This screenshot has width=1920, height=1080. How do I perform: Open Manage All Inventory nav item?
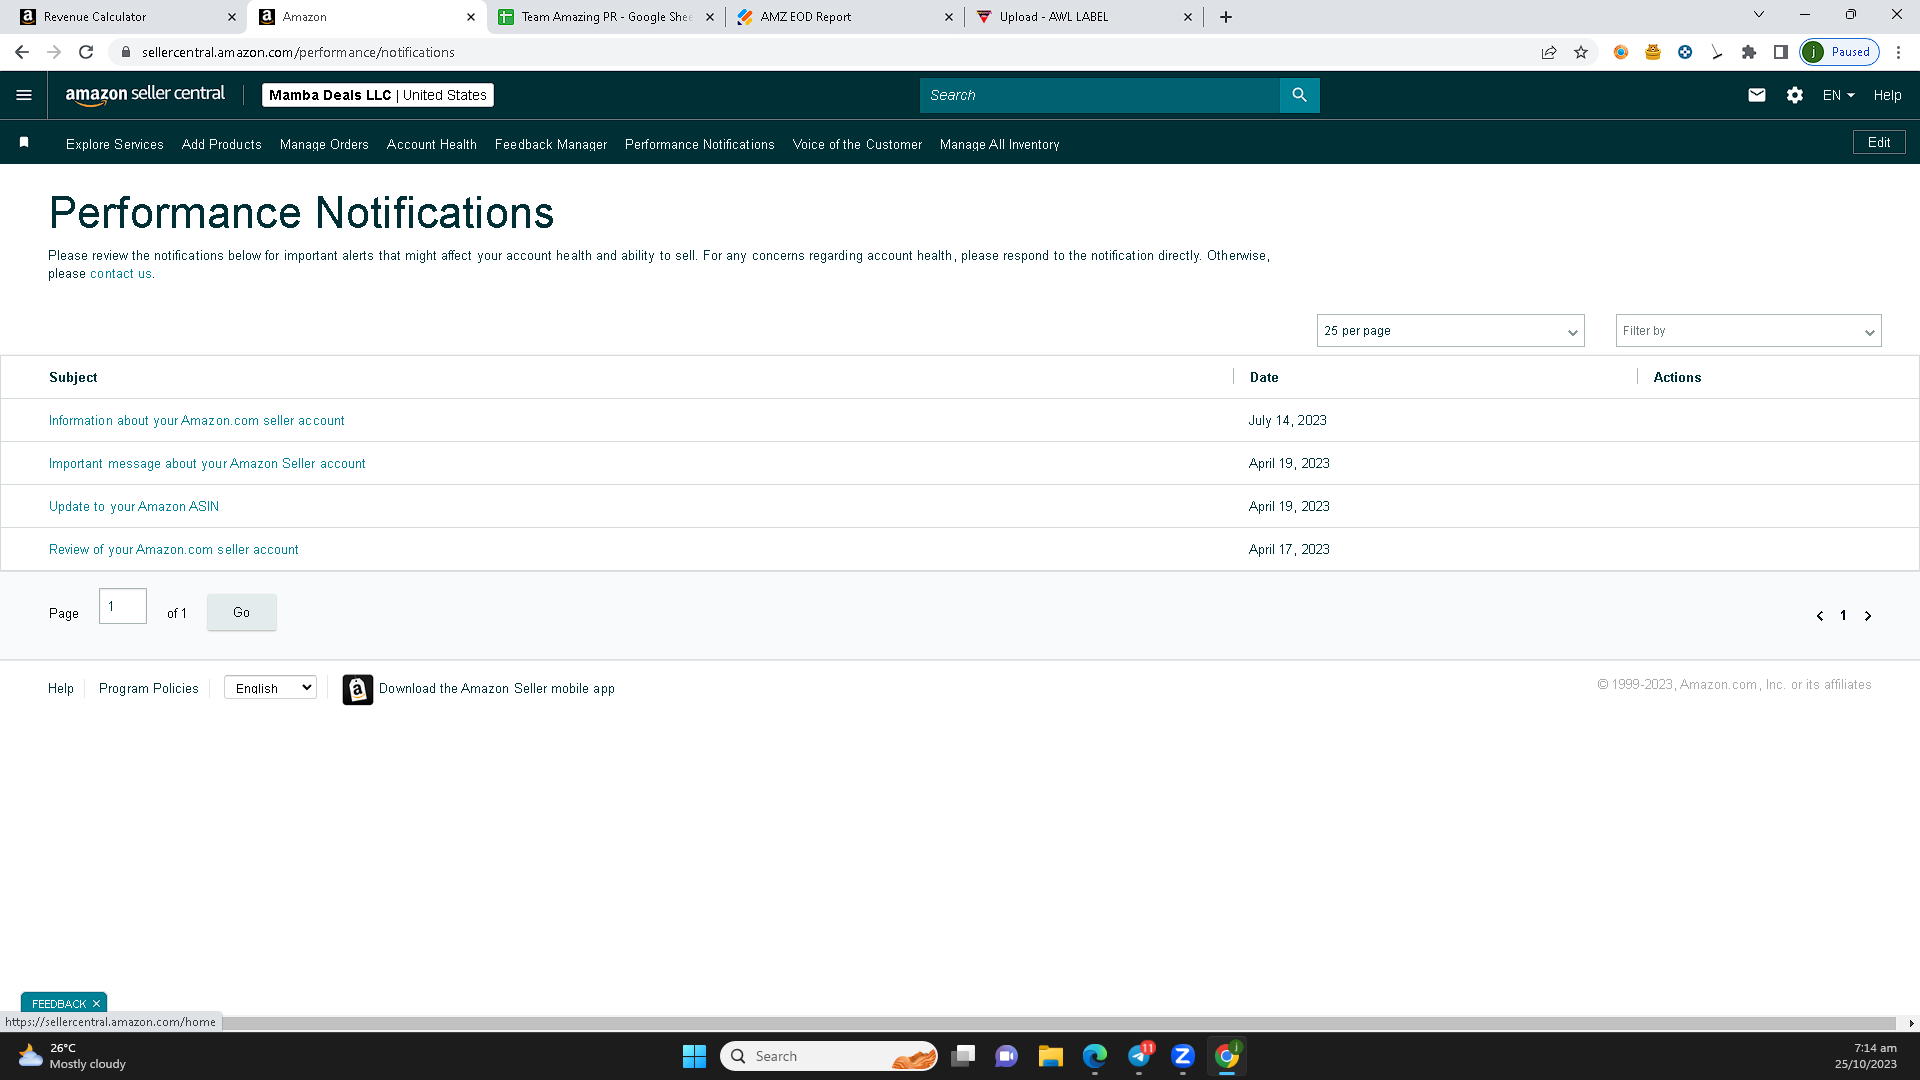click(x=1000, y=144)
